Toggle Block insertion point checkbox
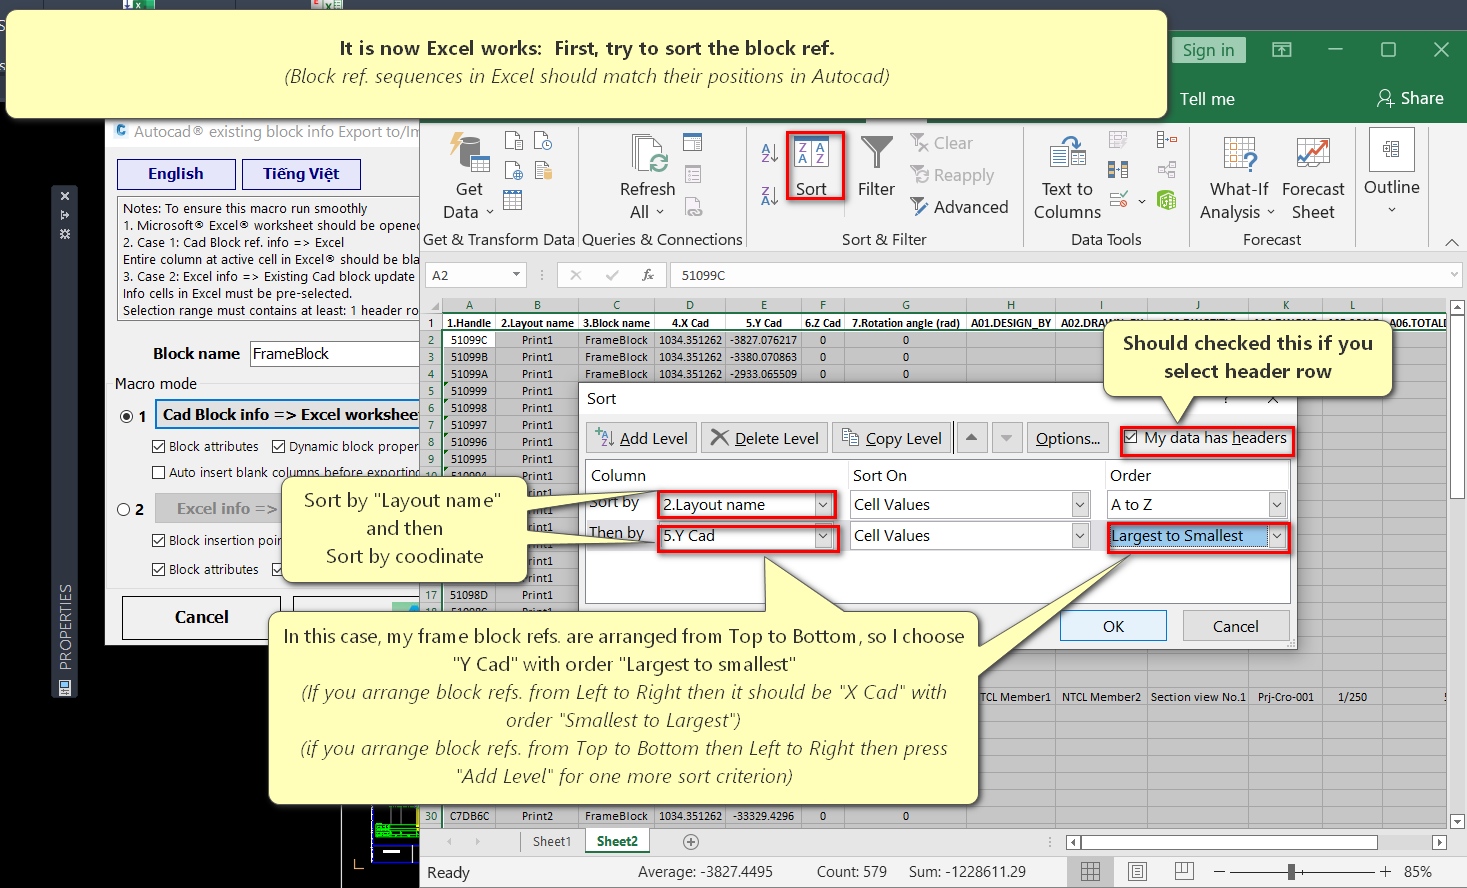1467x888 pixels. 159,541
